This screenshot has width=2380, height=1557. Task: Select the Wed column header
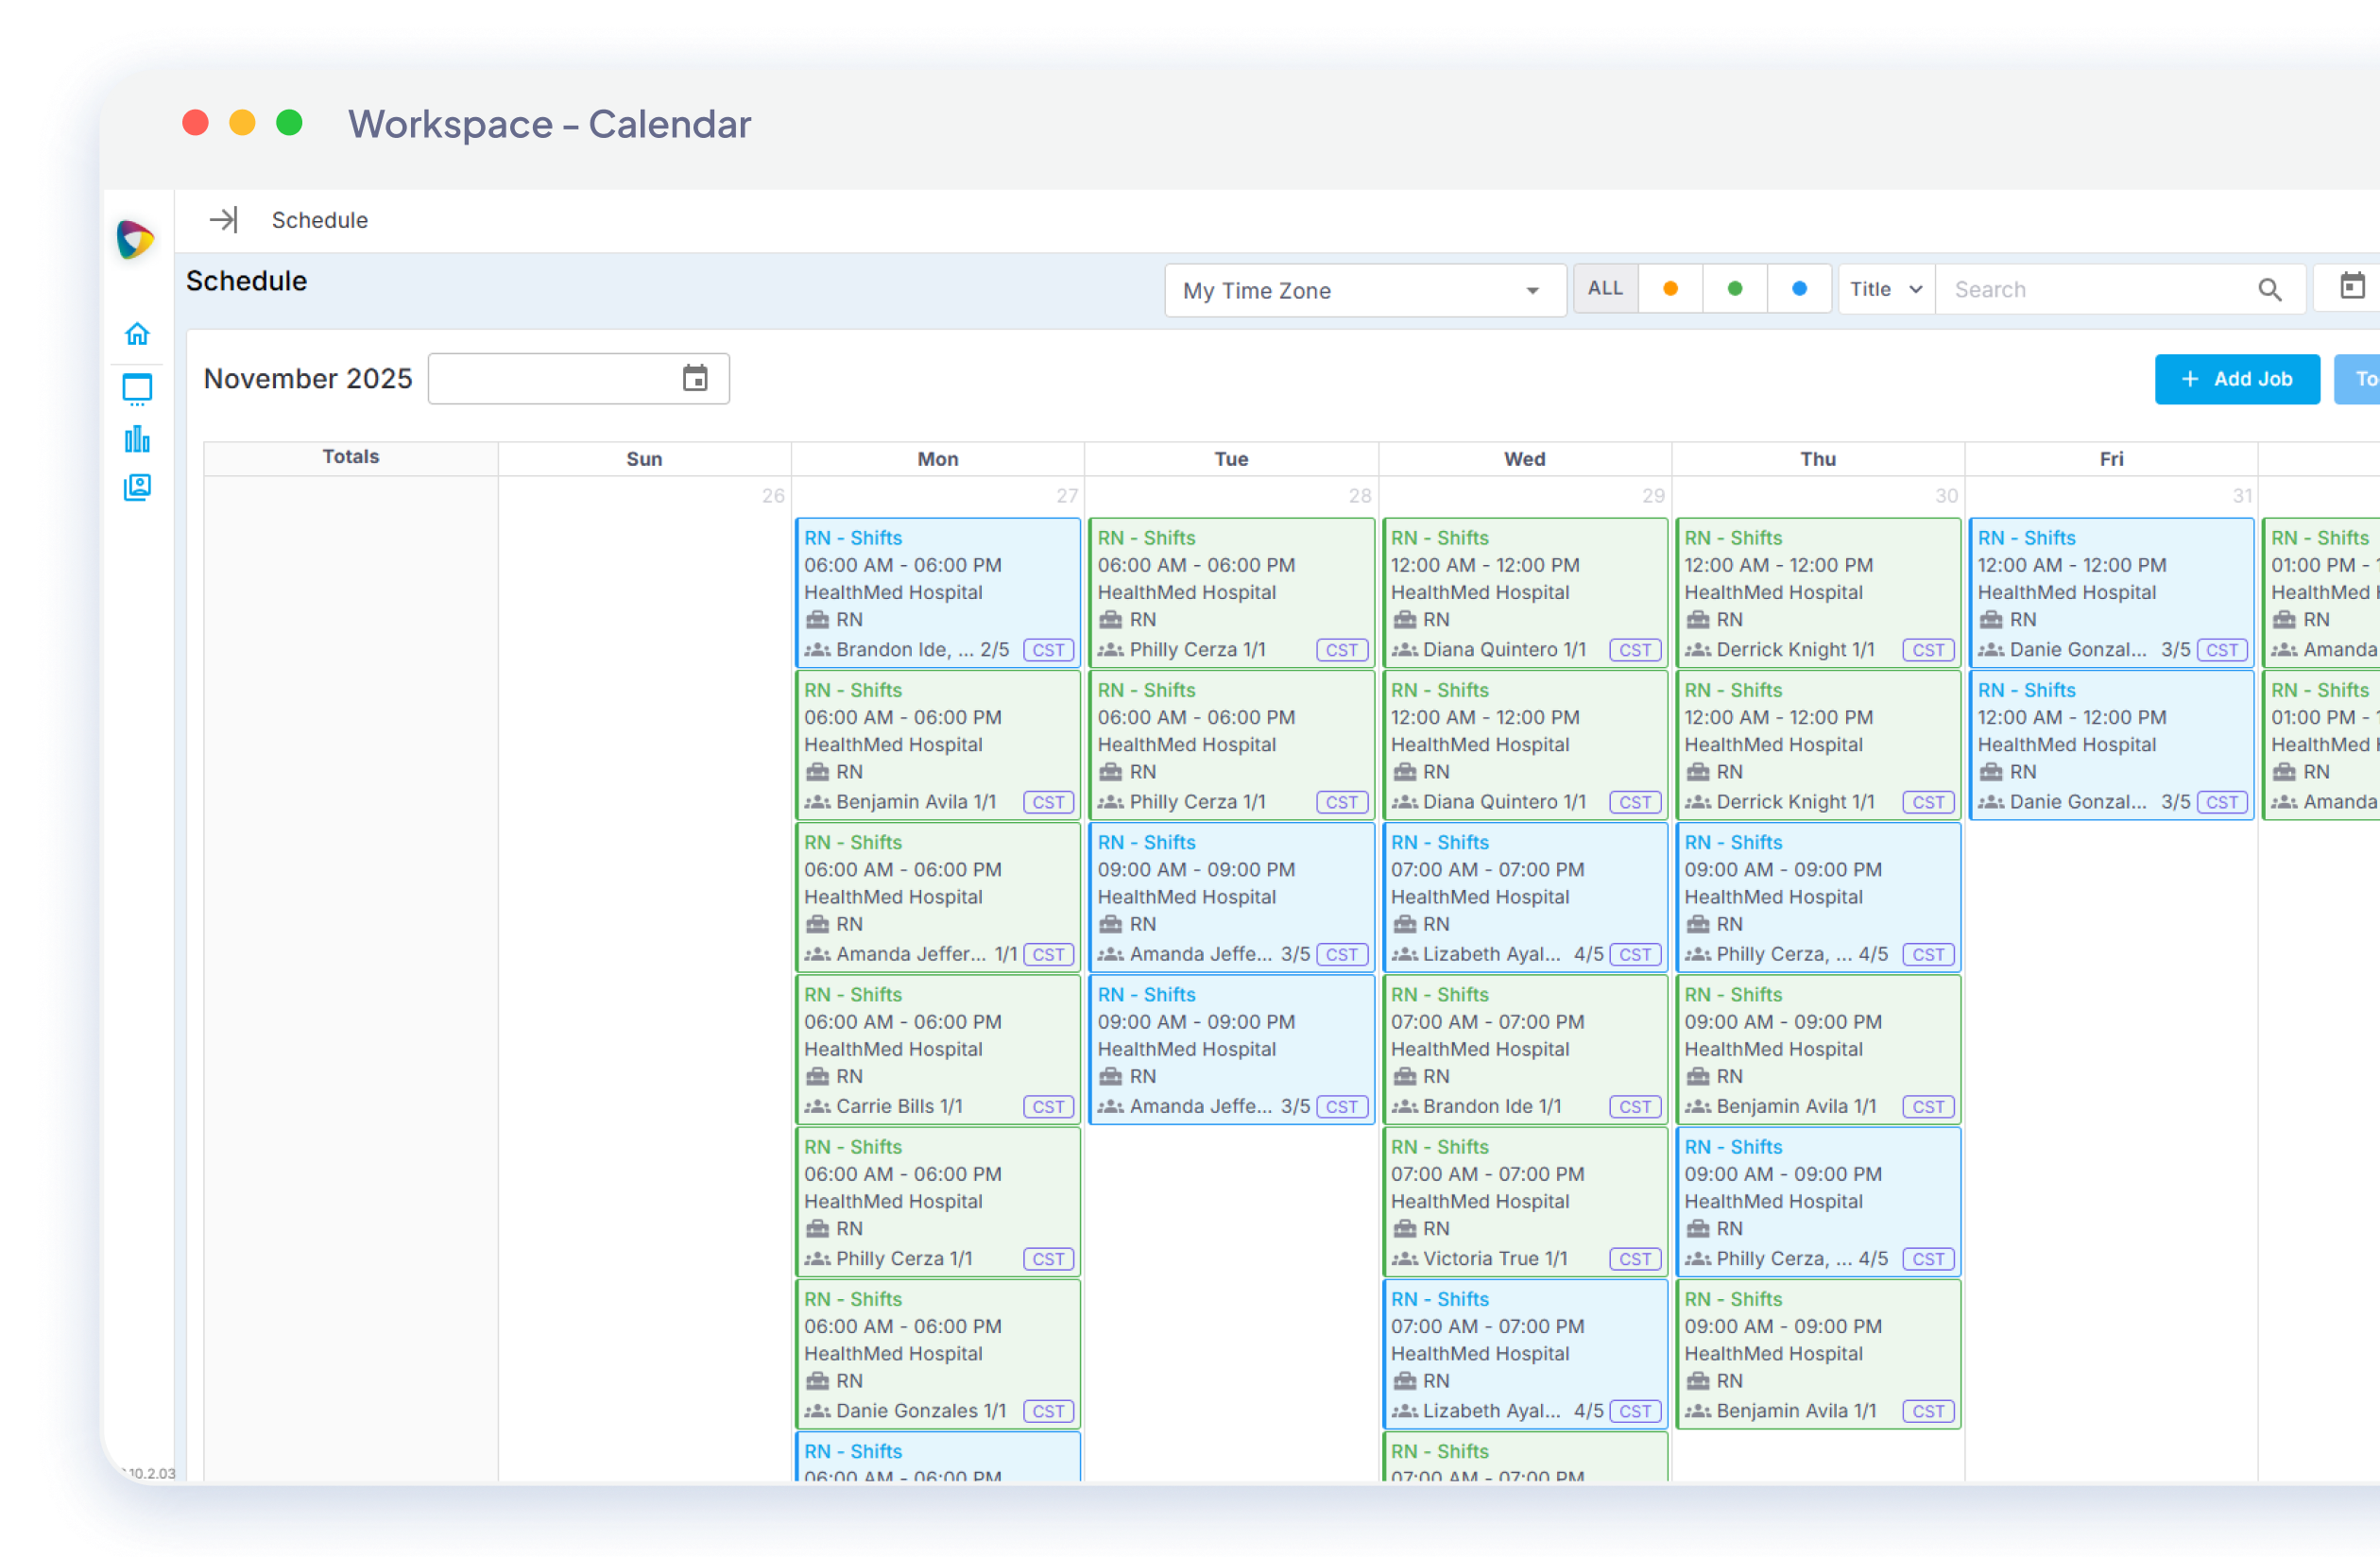coord(1524,459)
